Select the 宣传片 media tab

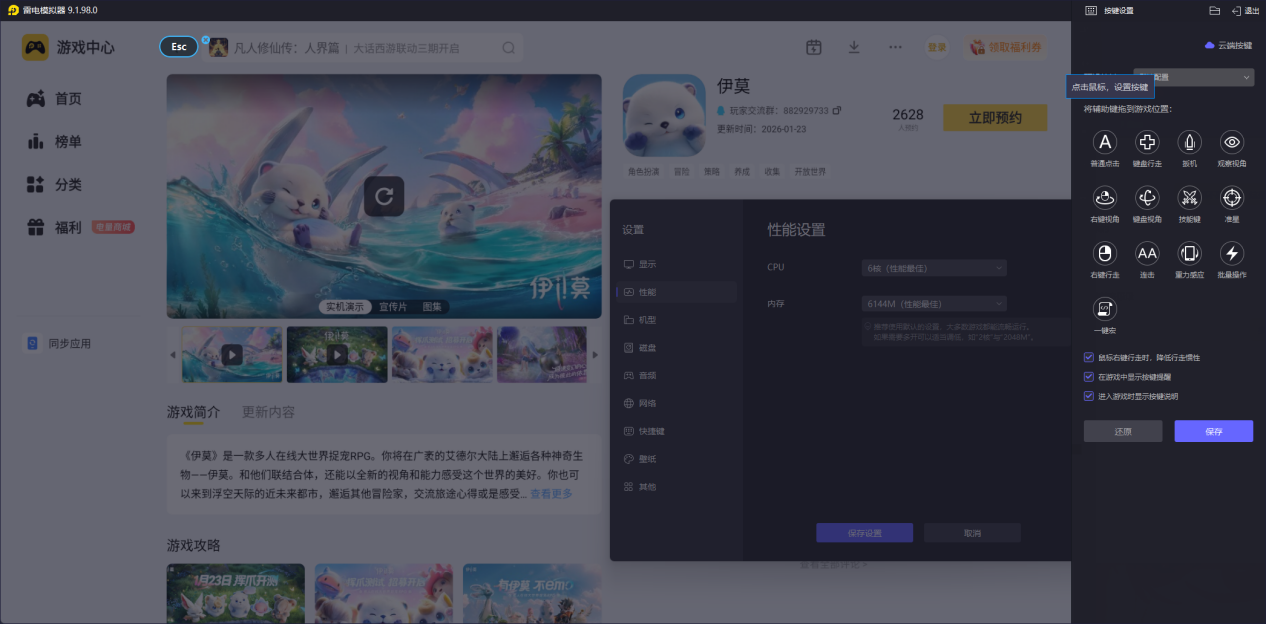393,307
